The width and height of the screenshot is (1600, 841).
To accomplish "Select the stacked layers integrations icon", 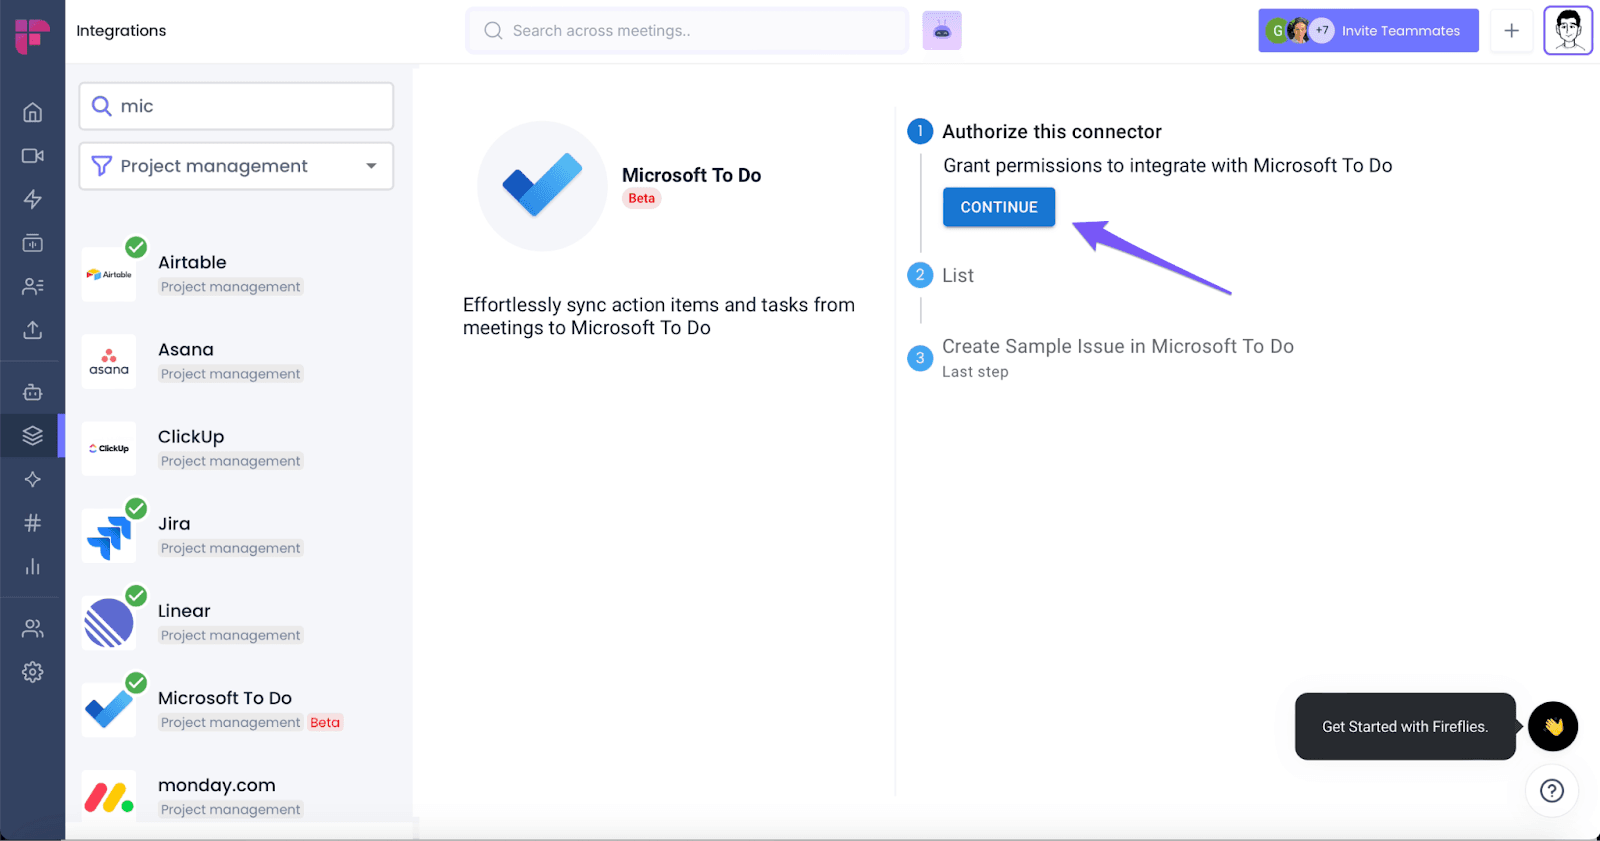I will point(33,436).
